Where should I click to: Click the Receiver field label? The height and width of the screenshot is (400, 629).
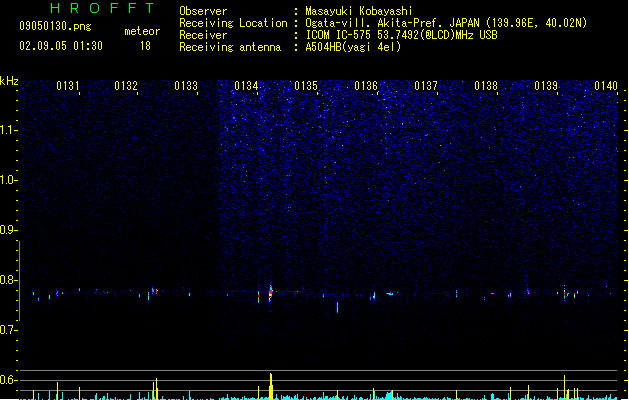[x=203, y=35]
